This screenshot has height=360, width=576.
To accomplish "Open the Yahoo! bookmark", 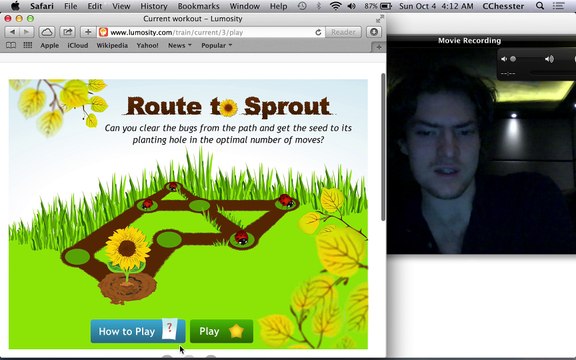I will pos(147,46).
